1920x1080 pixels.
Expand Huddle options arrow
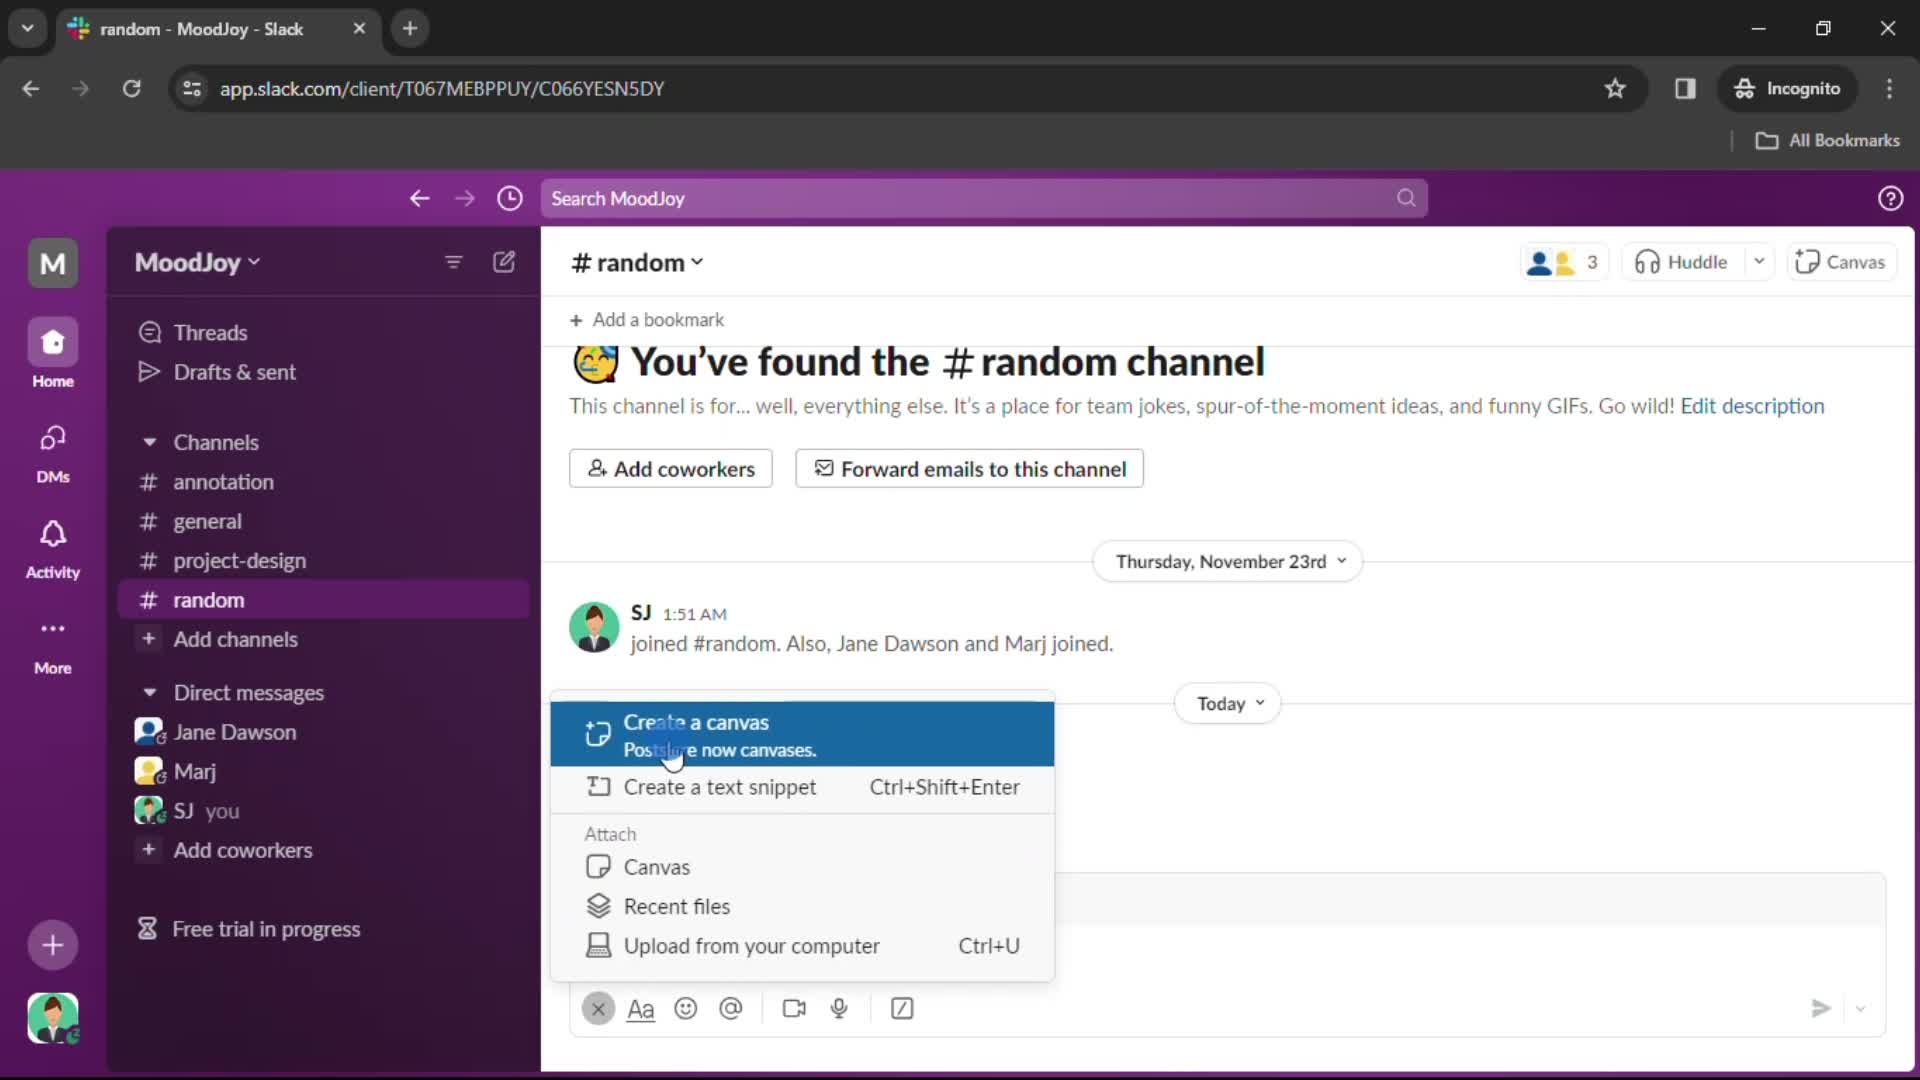point(1759,262)
